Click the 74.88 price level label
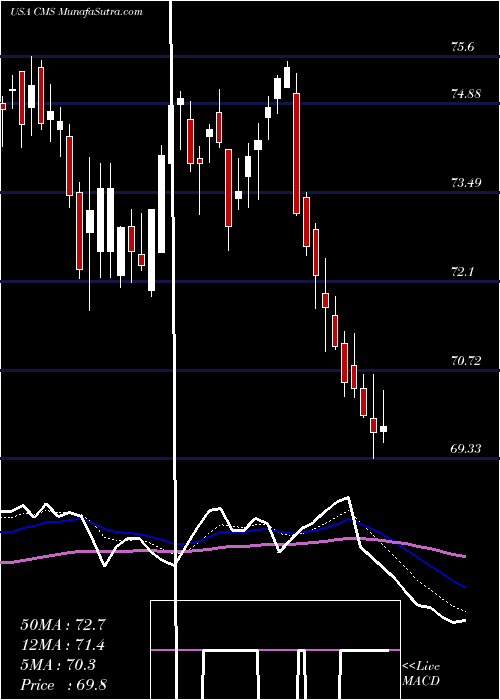This screenshot has height=700, width=500. click(x=467, y=94)
